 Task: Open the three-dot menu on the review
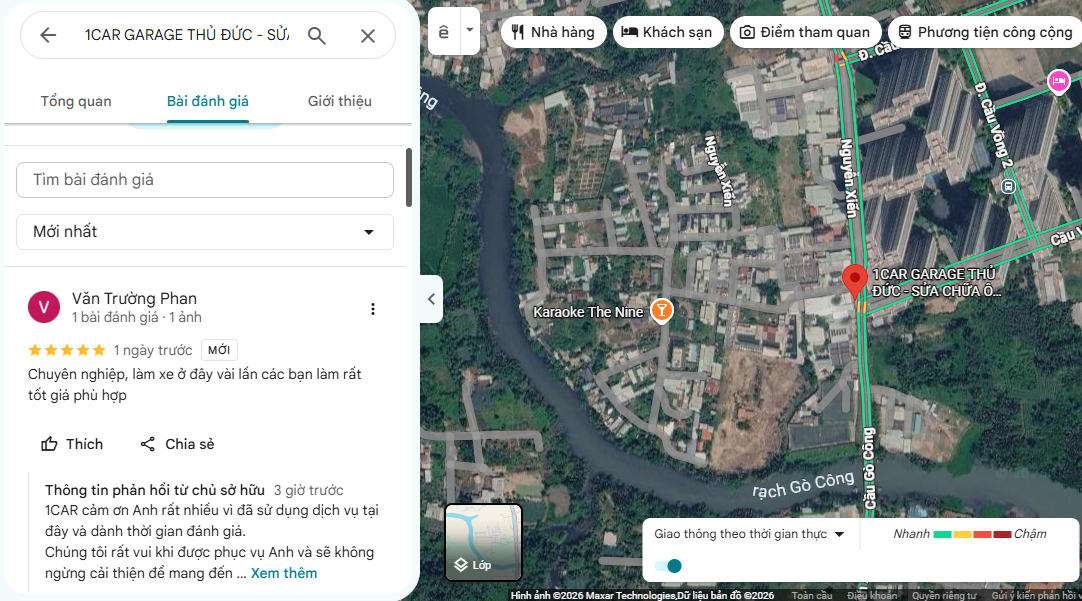[x=373, y=309]
